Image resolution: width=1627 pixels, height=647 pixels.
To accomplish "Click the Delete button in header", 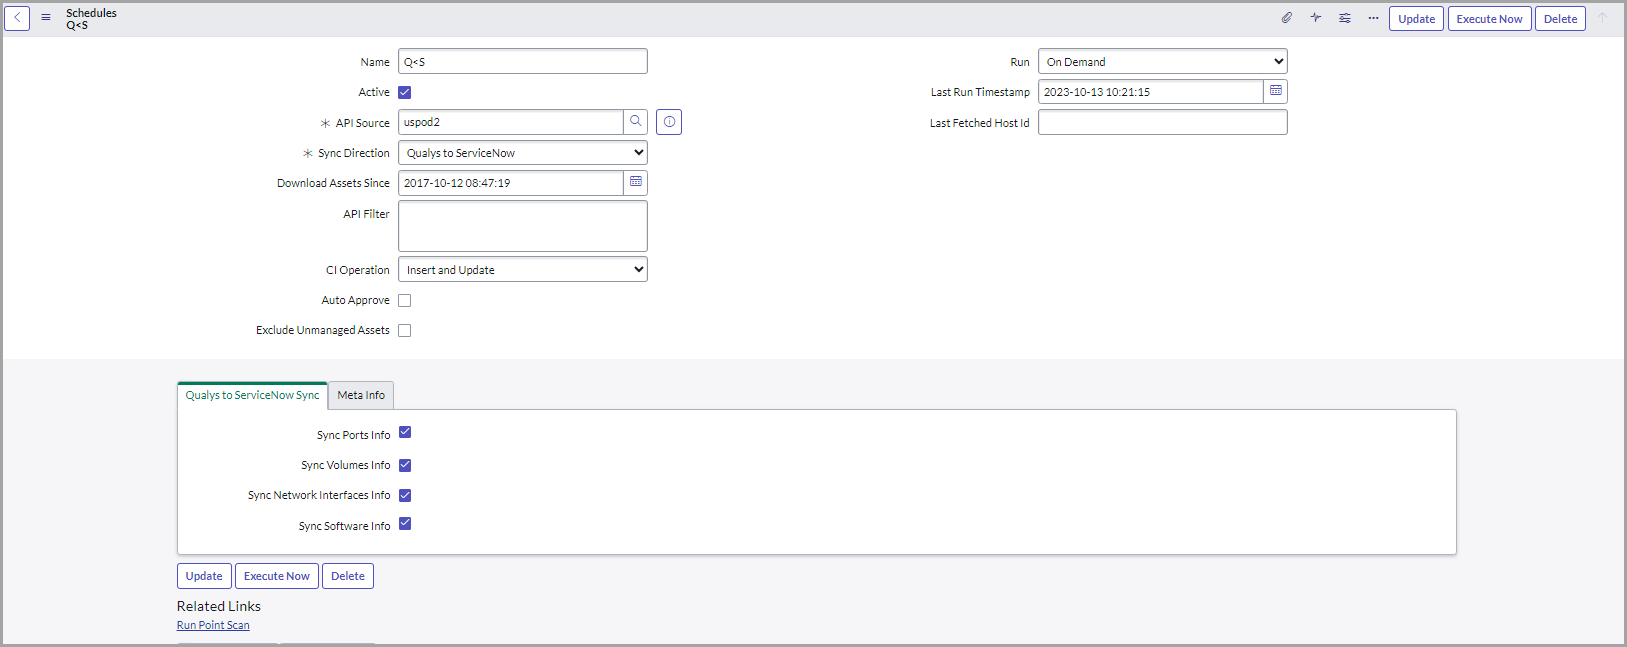I will 1560,19.
